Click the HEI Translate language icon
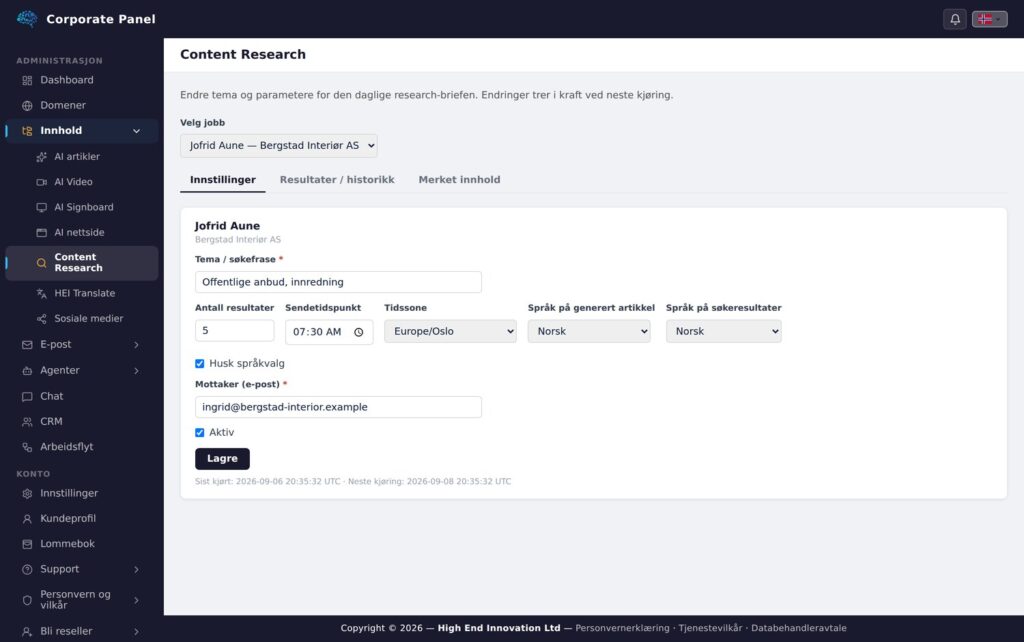1024x642 pixels. [42, 294]
